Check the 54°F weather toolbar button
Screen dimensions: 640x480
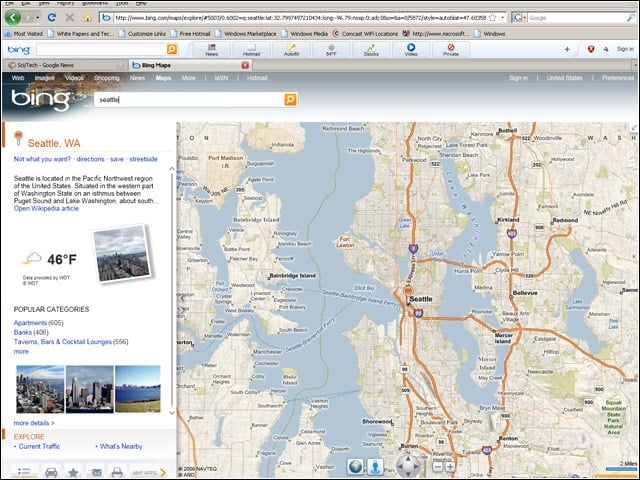[331, 50]
